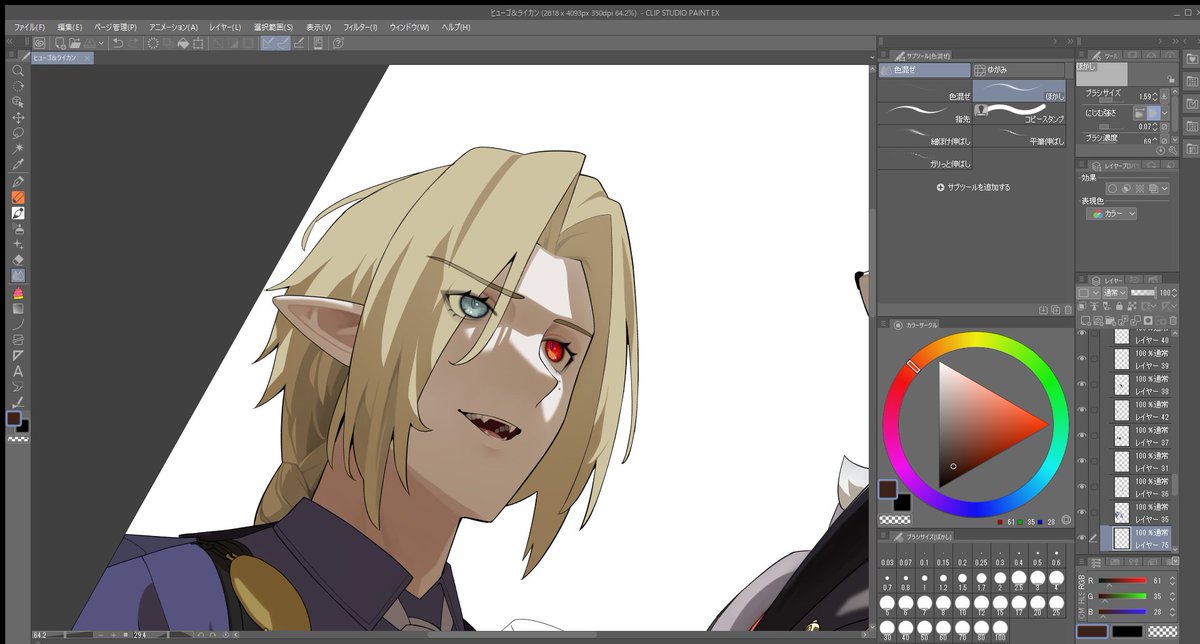This screenshot has width=1200, height=644.
Task: Pick brush size preset 0.7
Action: pos(887,581)
